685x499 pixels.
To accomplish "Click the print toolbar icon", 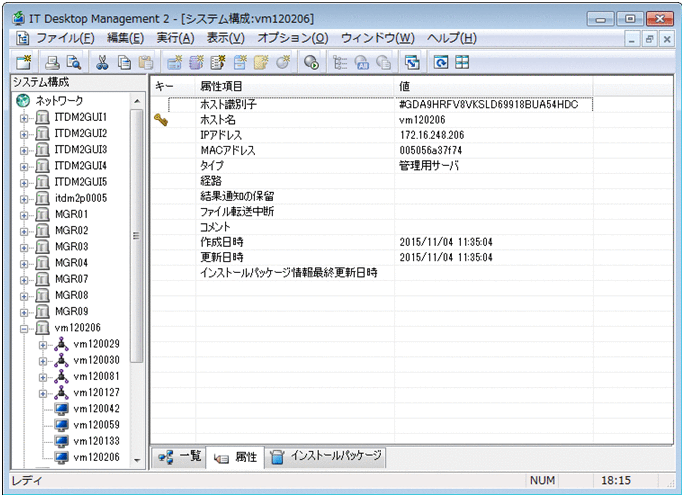I will point(52,62).
